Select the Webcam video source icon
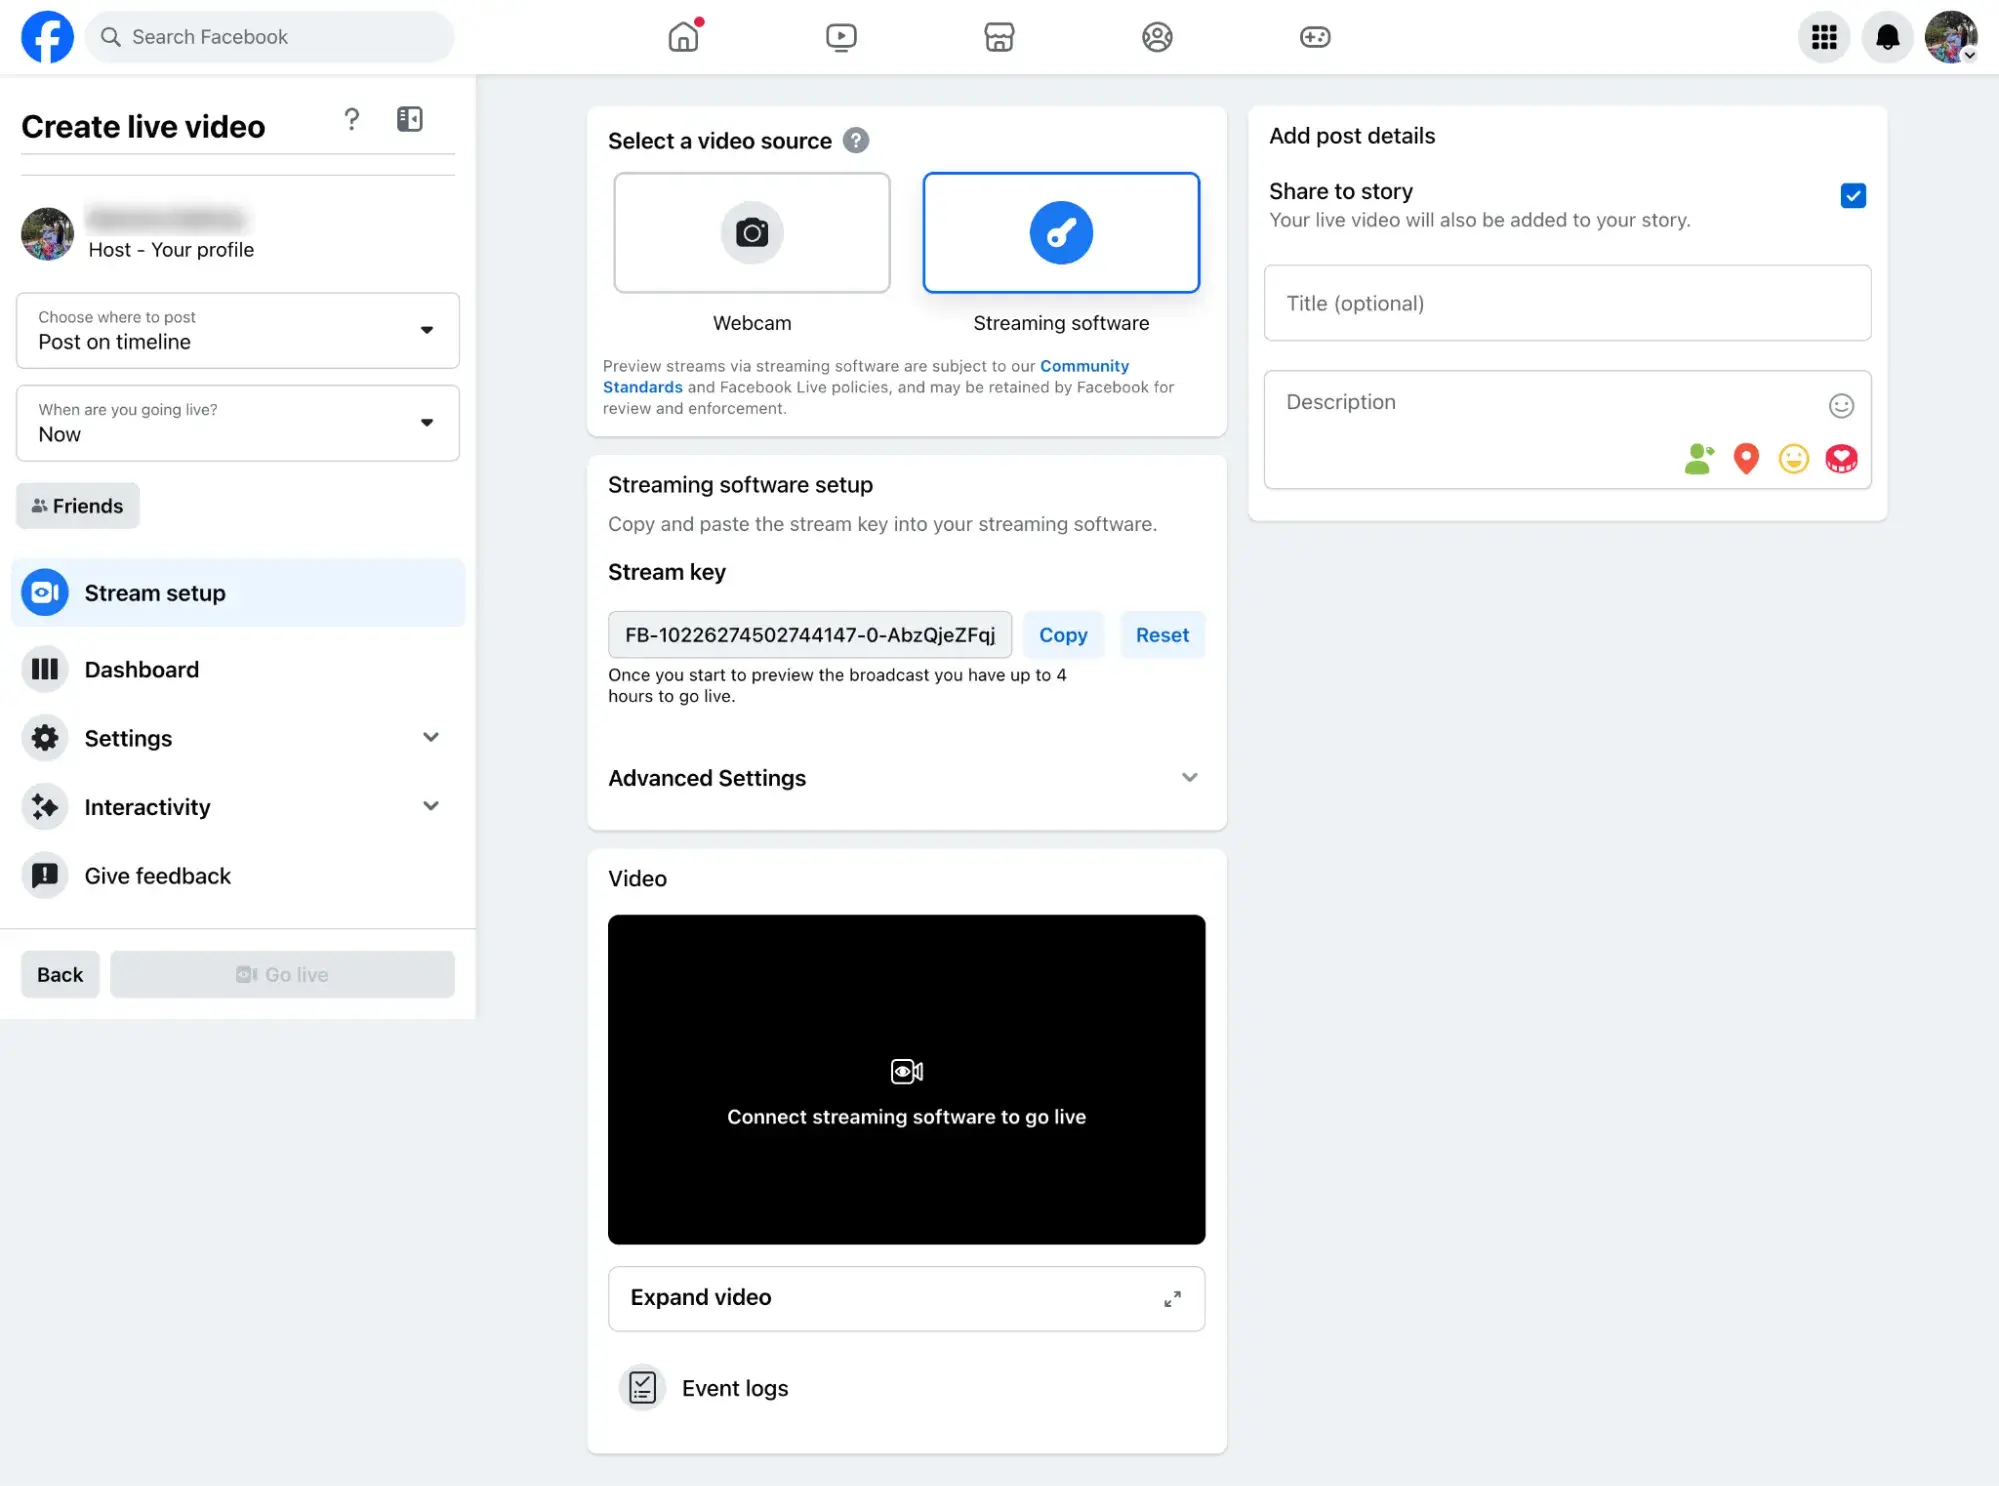 (751, 231)
